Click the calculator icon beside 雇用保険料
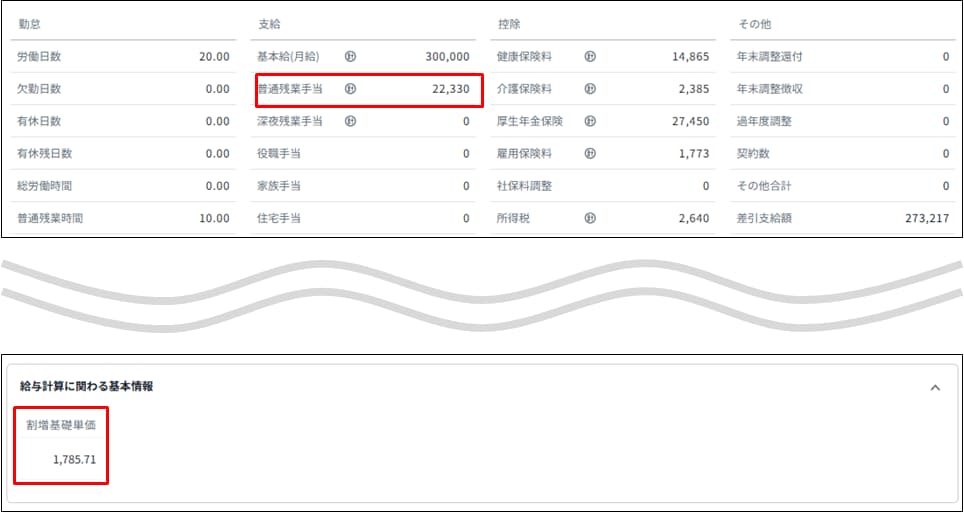Image resolution: width=964 pixels, height=512 pixels. coord(590,153)
